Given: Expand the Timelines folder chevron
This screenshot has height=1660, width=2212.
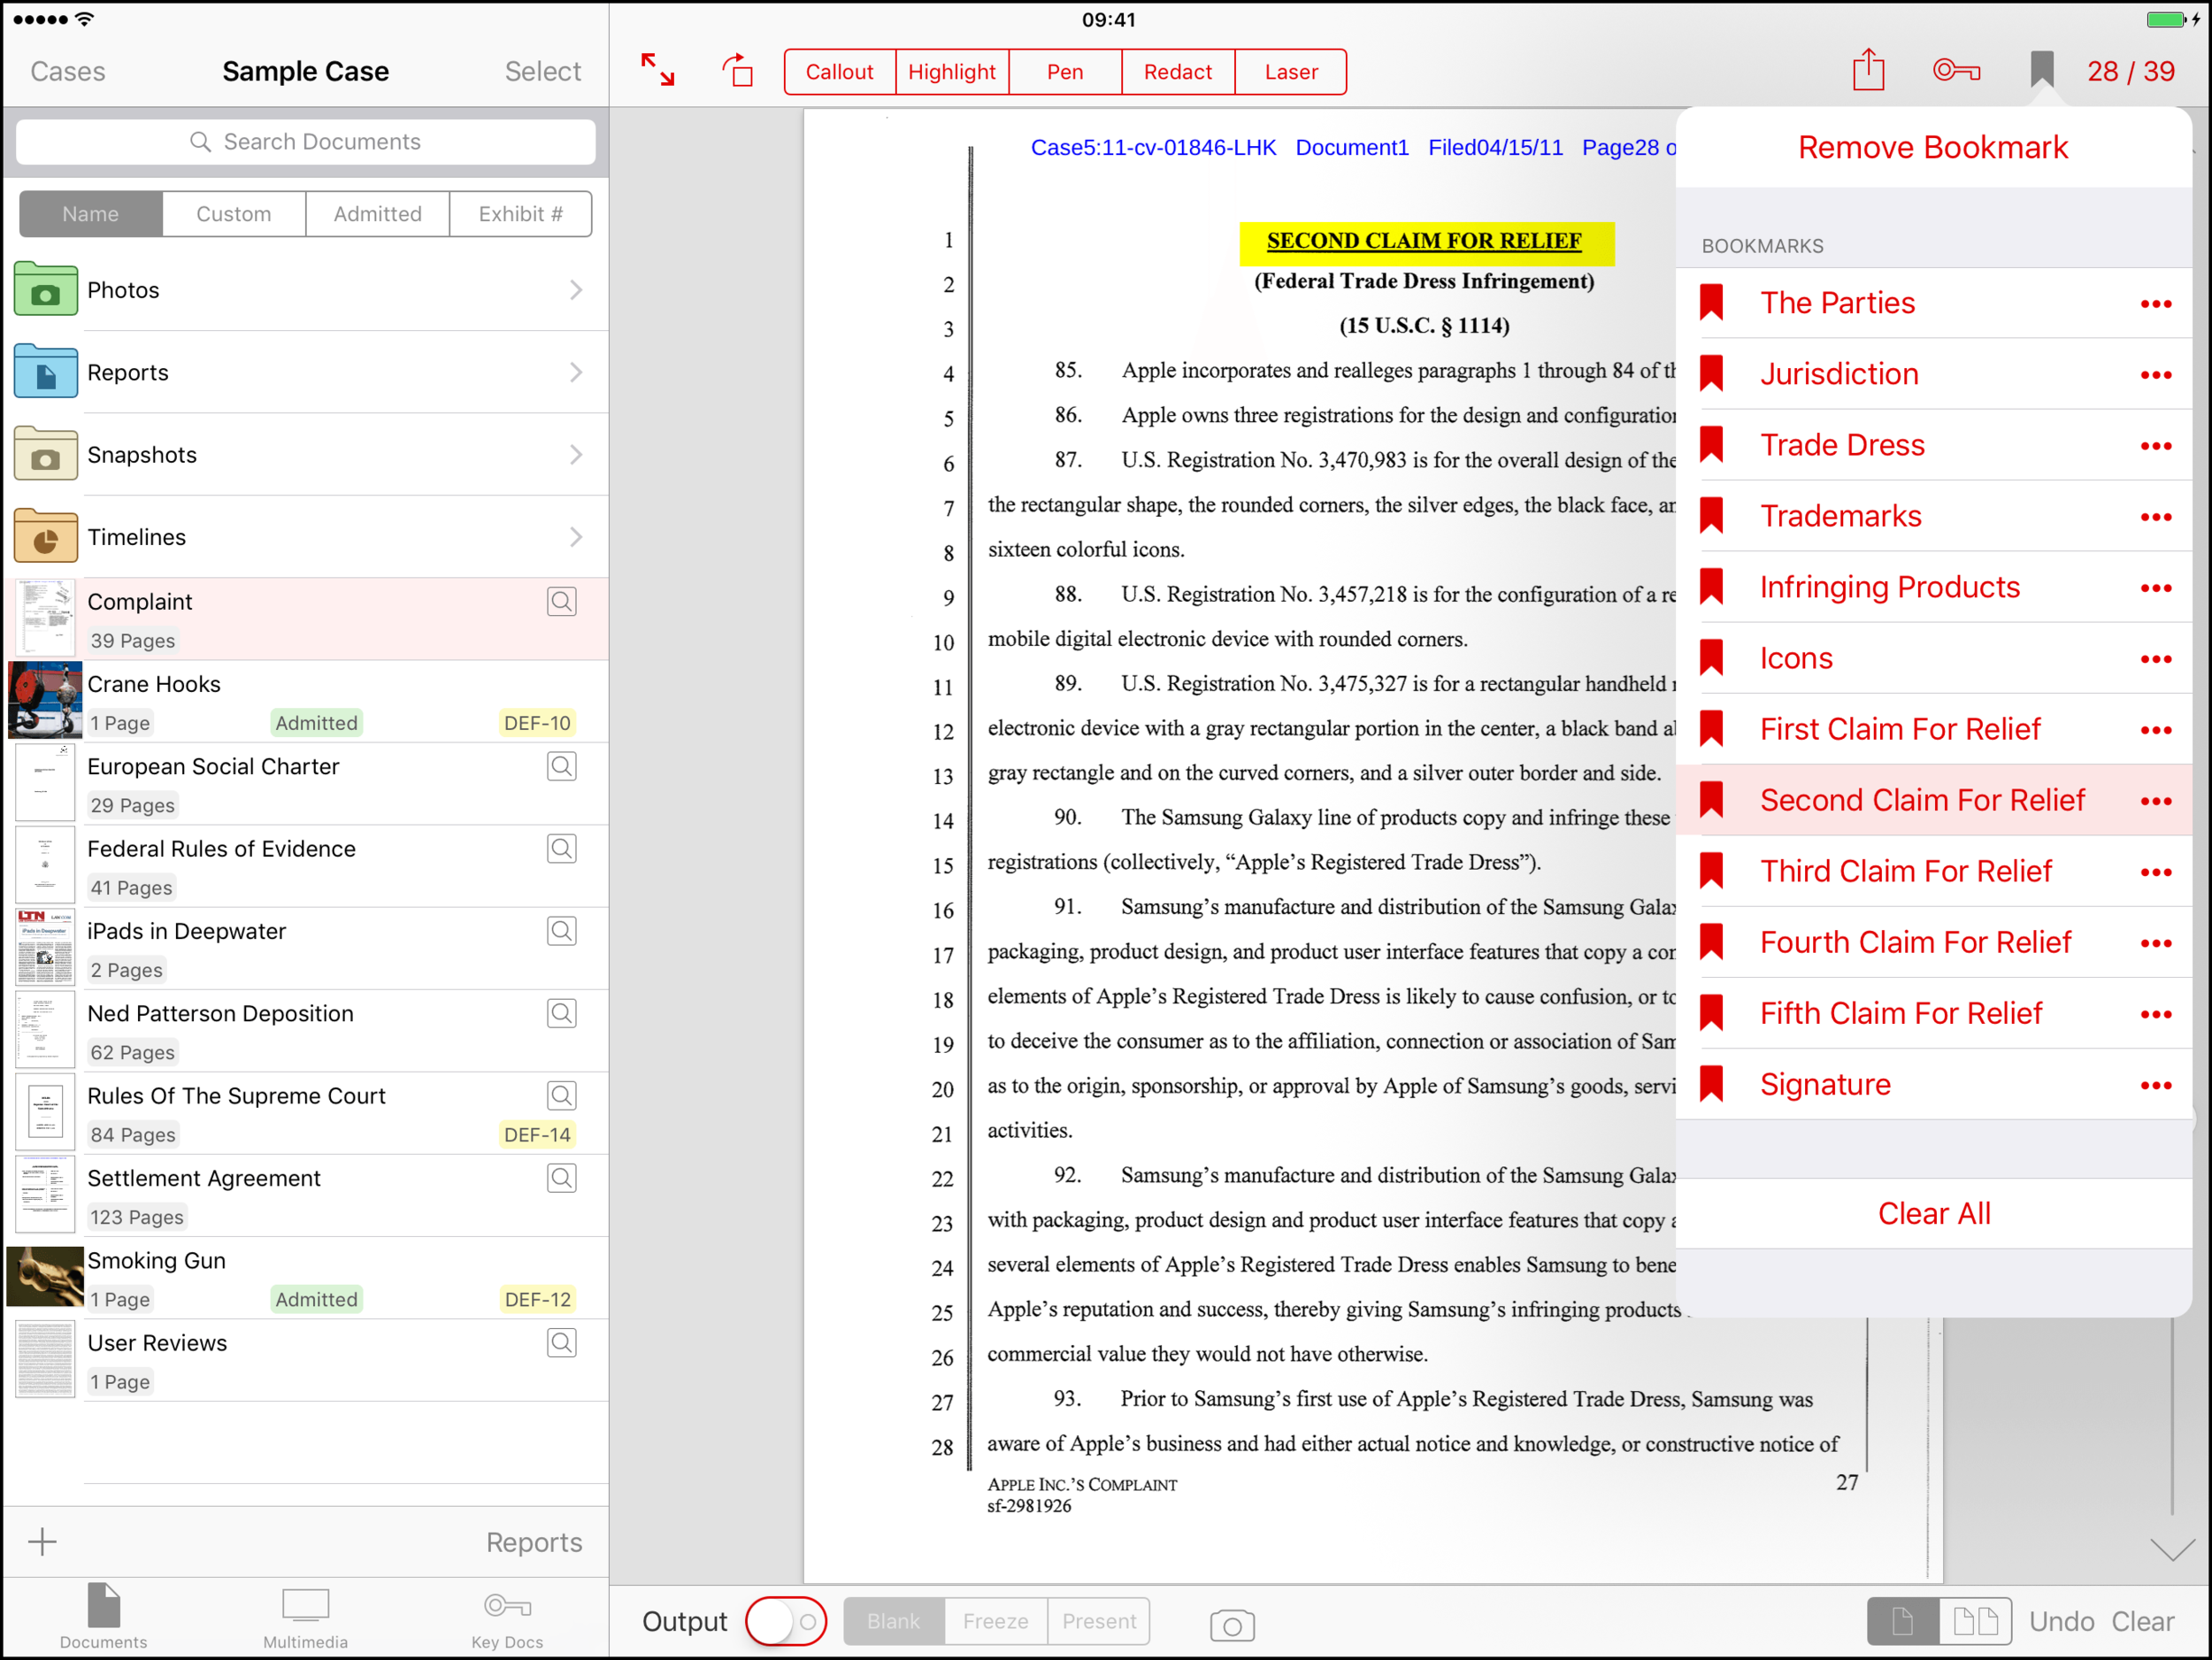Looking at the screenshot, I should pos(576,537).
